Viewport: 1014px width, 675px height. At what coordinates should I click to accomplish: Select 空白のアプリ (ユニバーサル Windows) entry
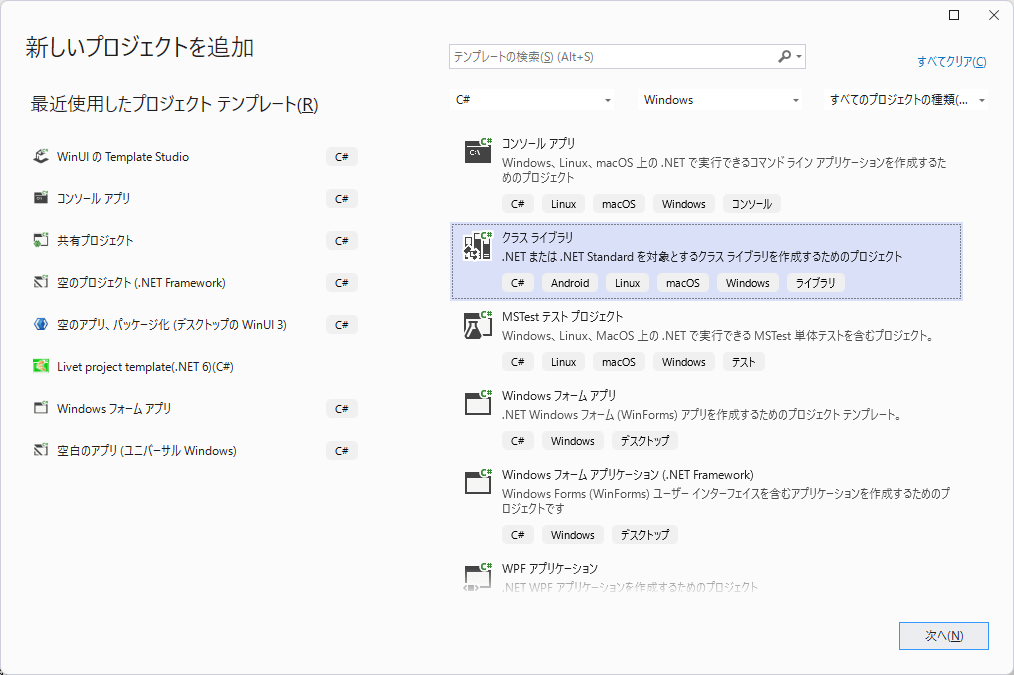(x=194, y=451)
